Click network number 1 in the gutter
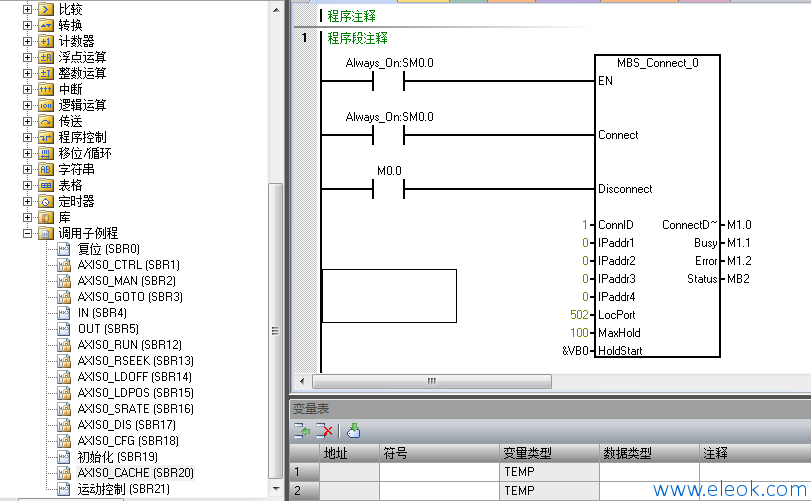This screenshot has width=811, height=501. [304, 38]
